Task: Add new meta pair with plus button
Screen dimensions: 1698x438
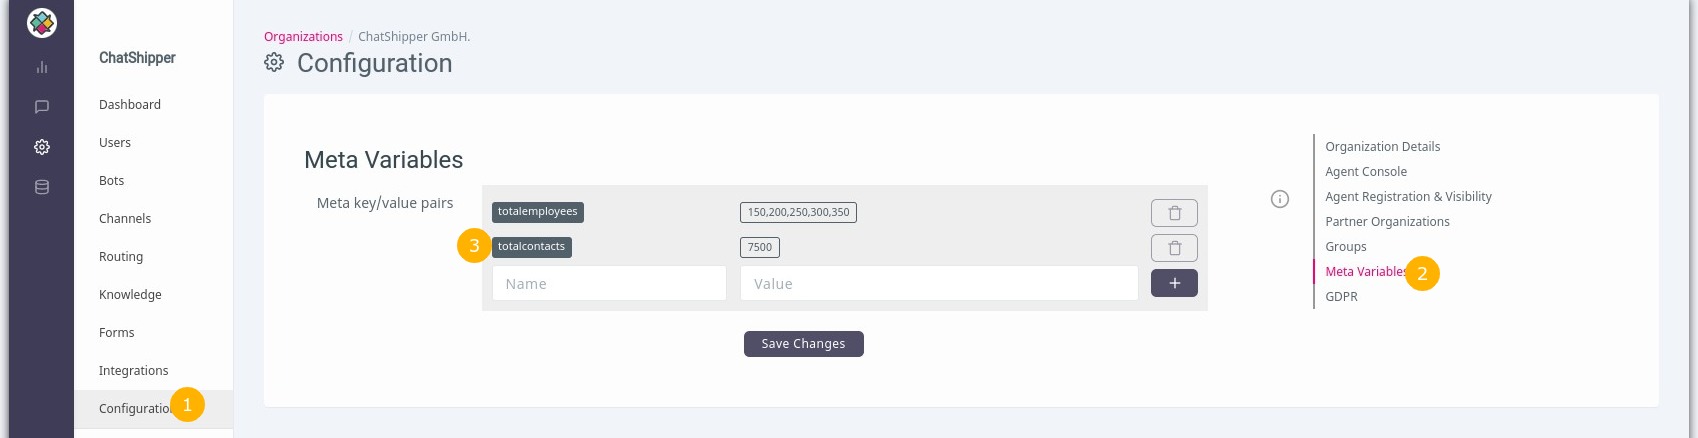Action: click(x=1174, y=283)
